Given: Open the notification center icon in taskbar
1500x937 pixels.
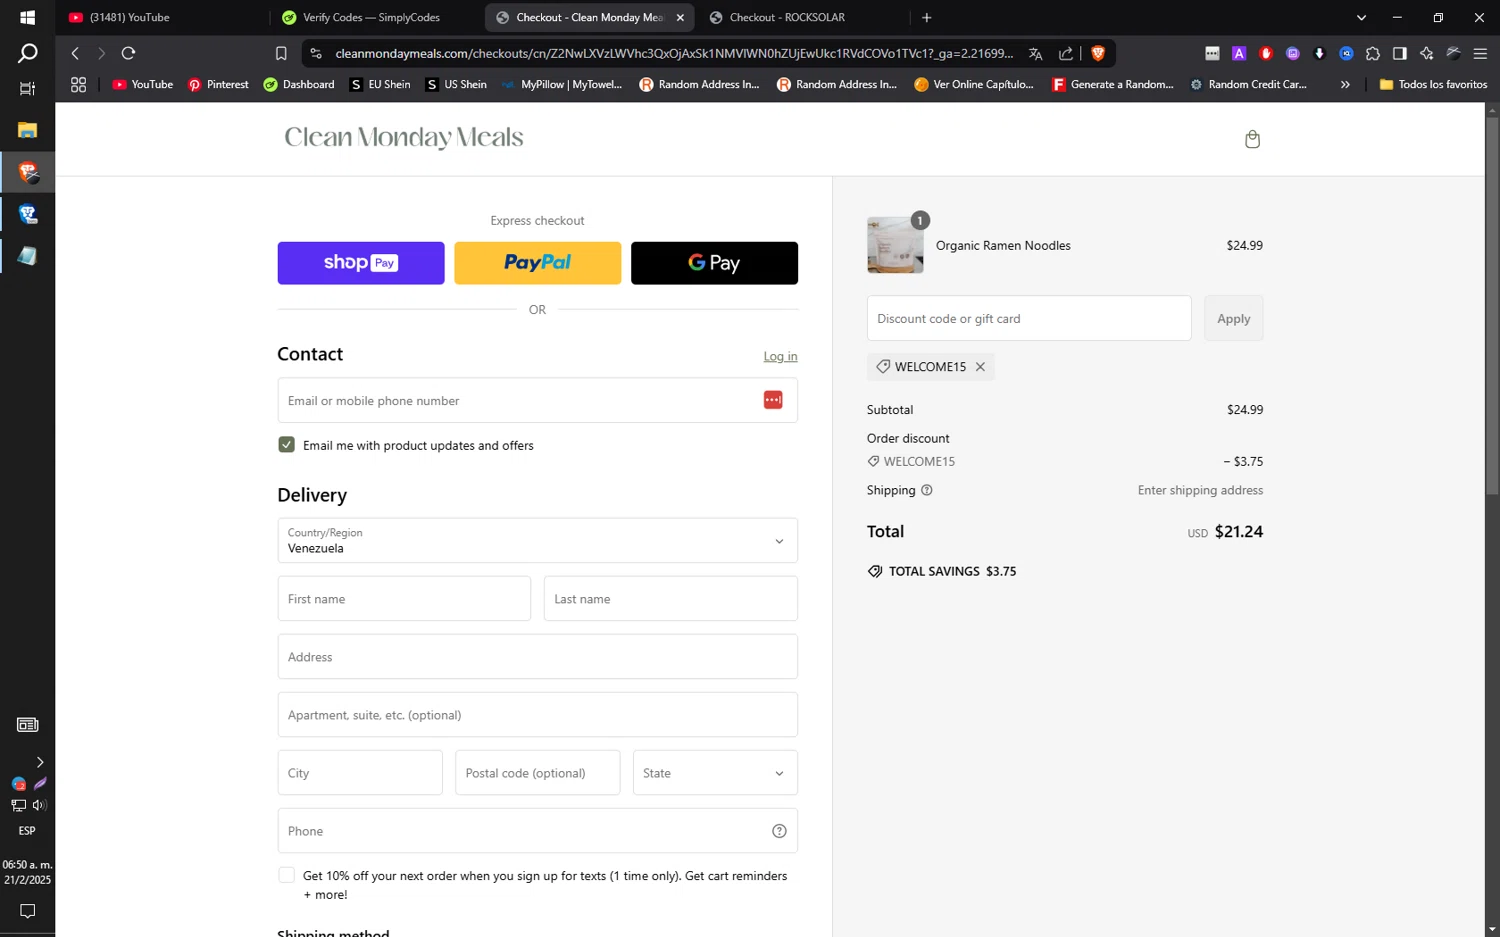Looking at the screenshot, I should [27, 911].
